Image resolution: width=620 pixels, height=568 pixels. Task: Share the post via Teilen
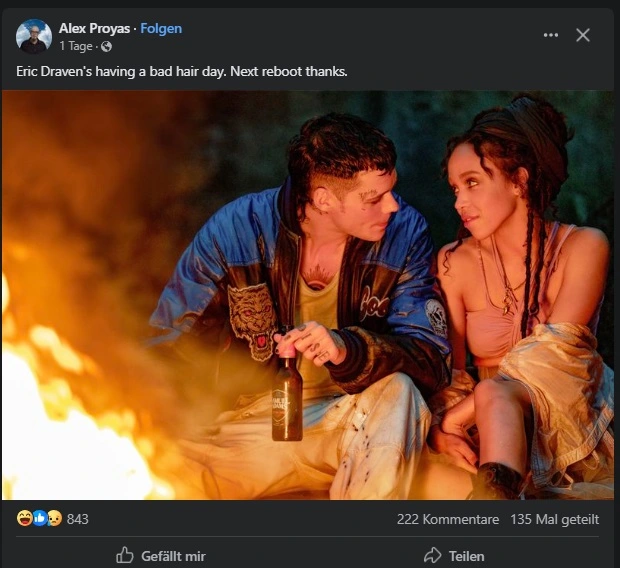click(454, 556)
